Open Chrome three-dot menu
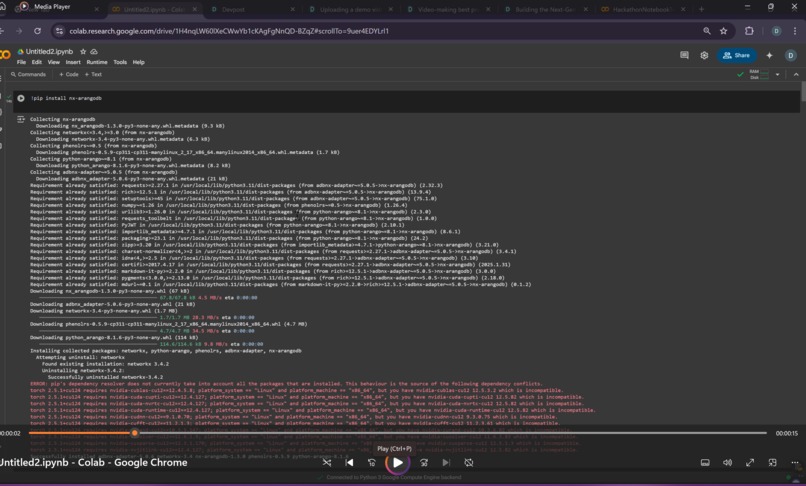This screenshot has width=806, height=486. [796, 31]
